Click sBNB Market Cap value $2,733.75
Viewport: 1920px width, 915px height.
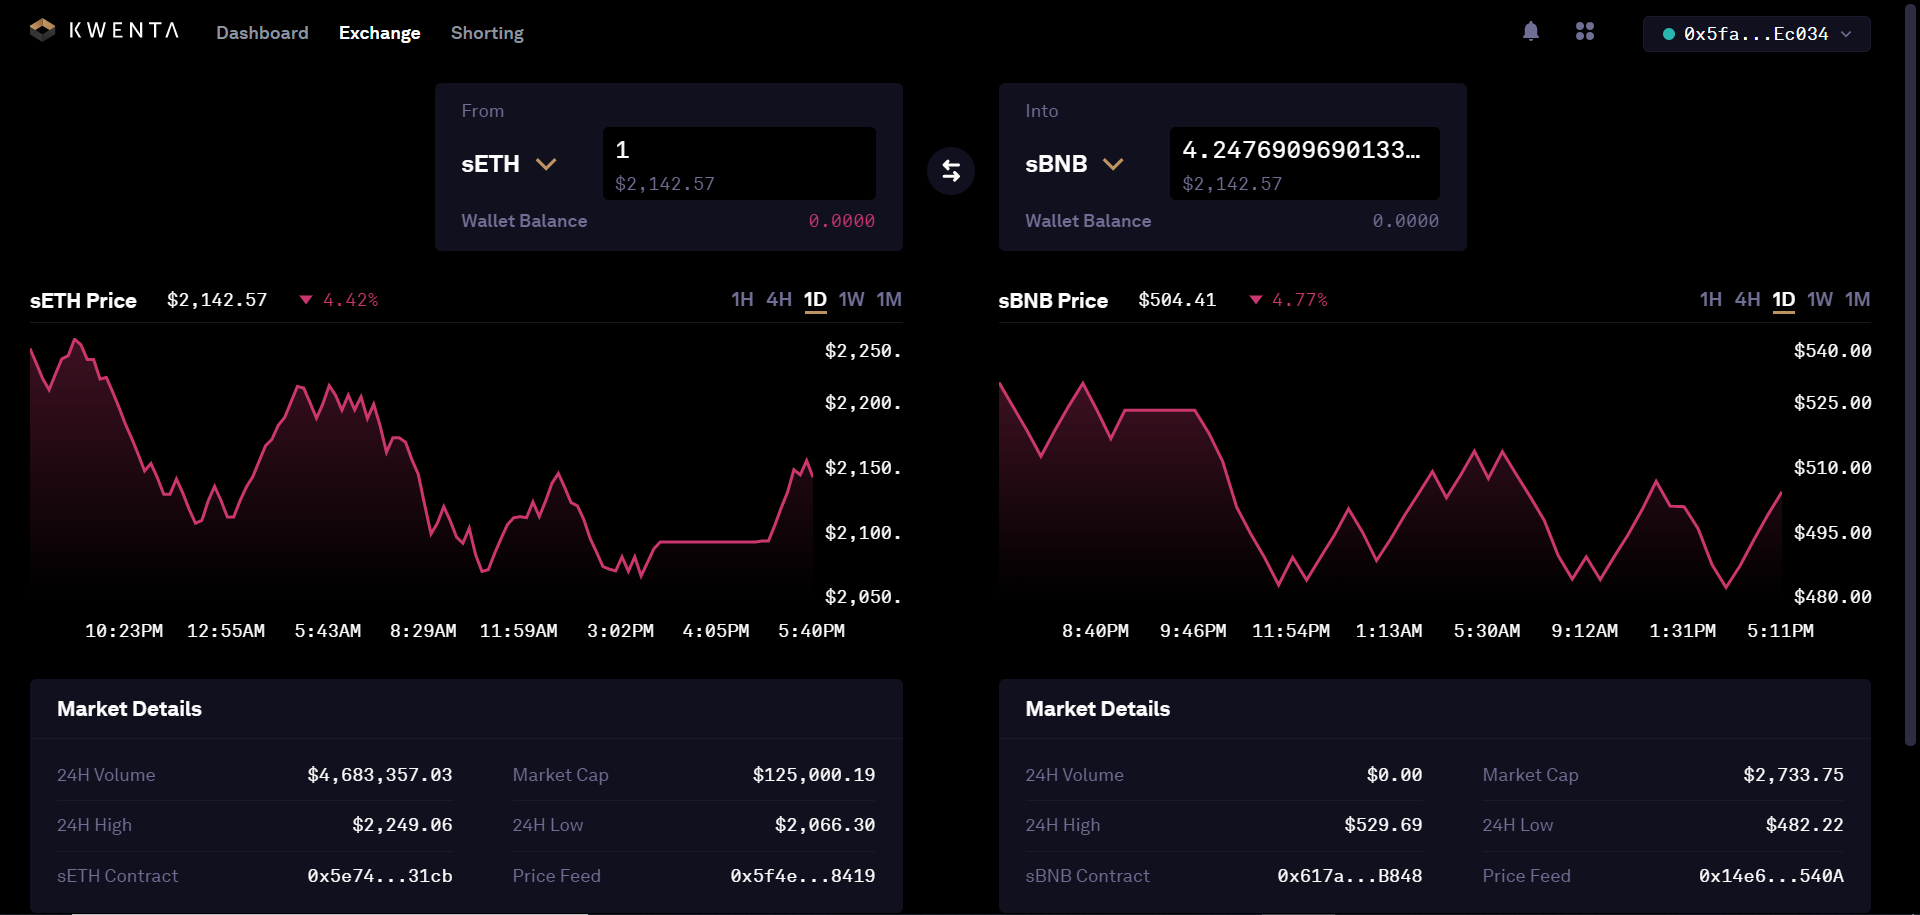pyautogui.click(x=1794, y=775)
